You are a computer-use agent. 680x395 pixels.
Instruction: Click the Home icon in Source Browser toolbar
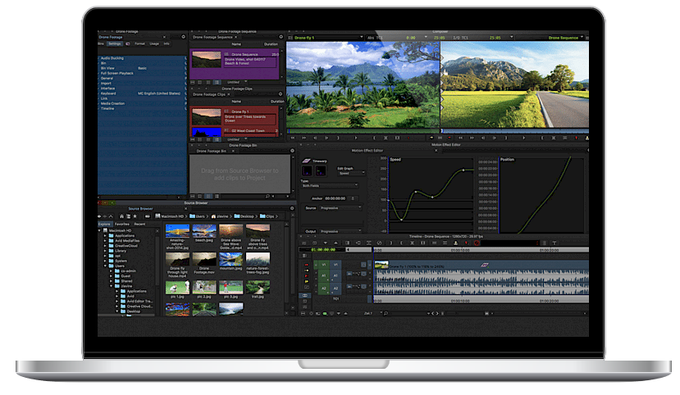(121, 216)
